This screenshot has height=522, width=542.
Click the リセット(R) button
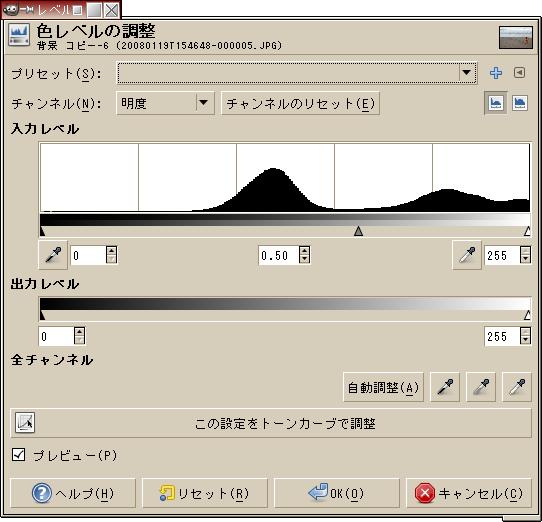point(205,493)
